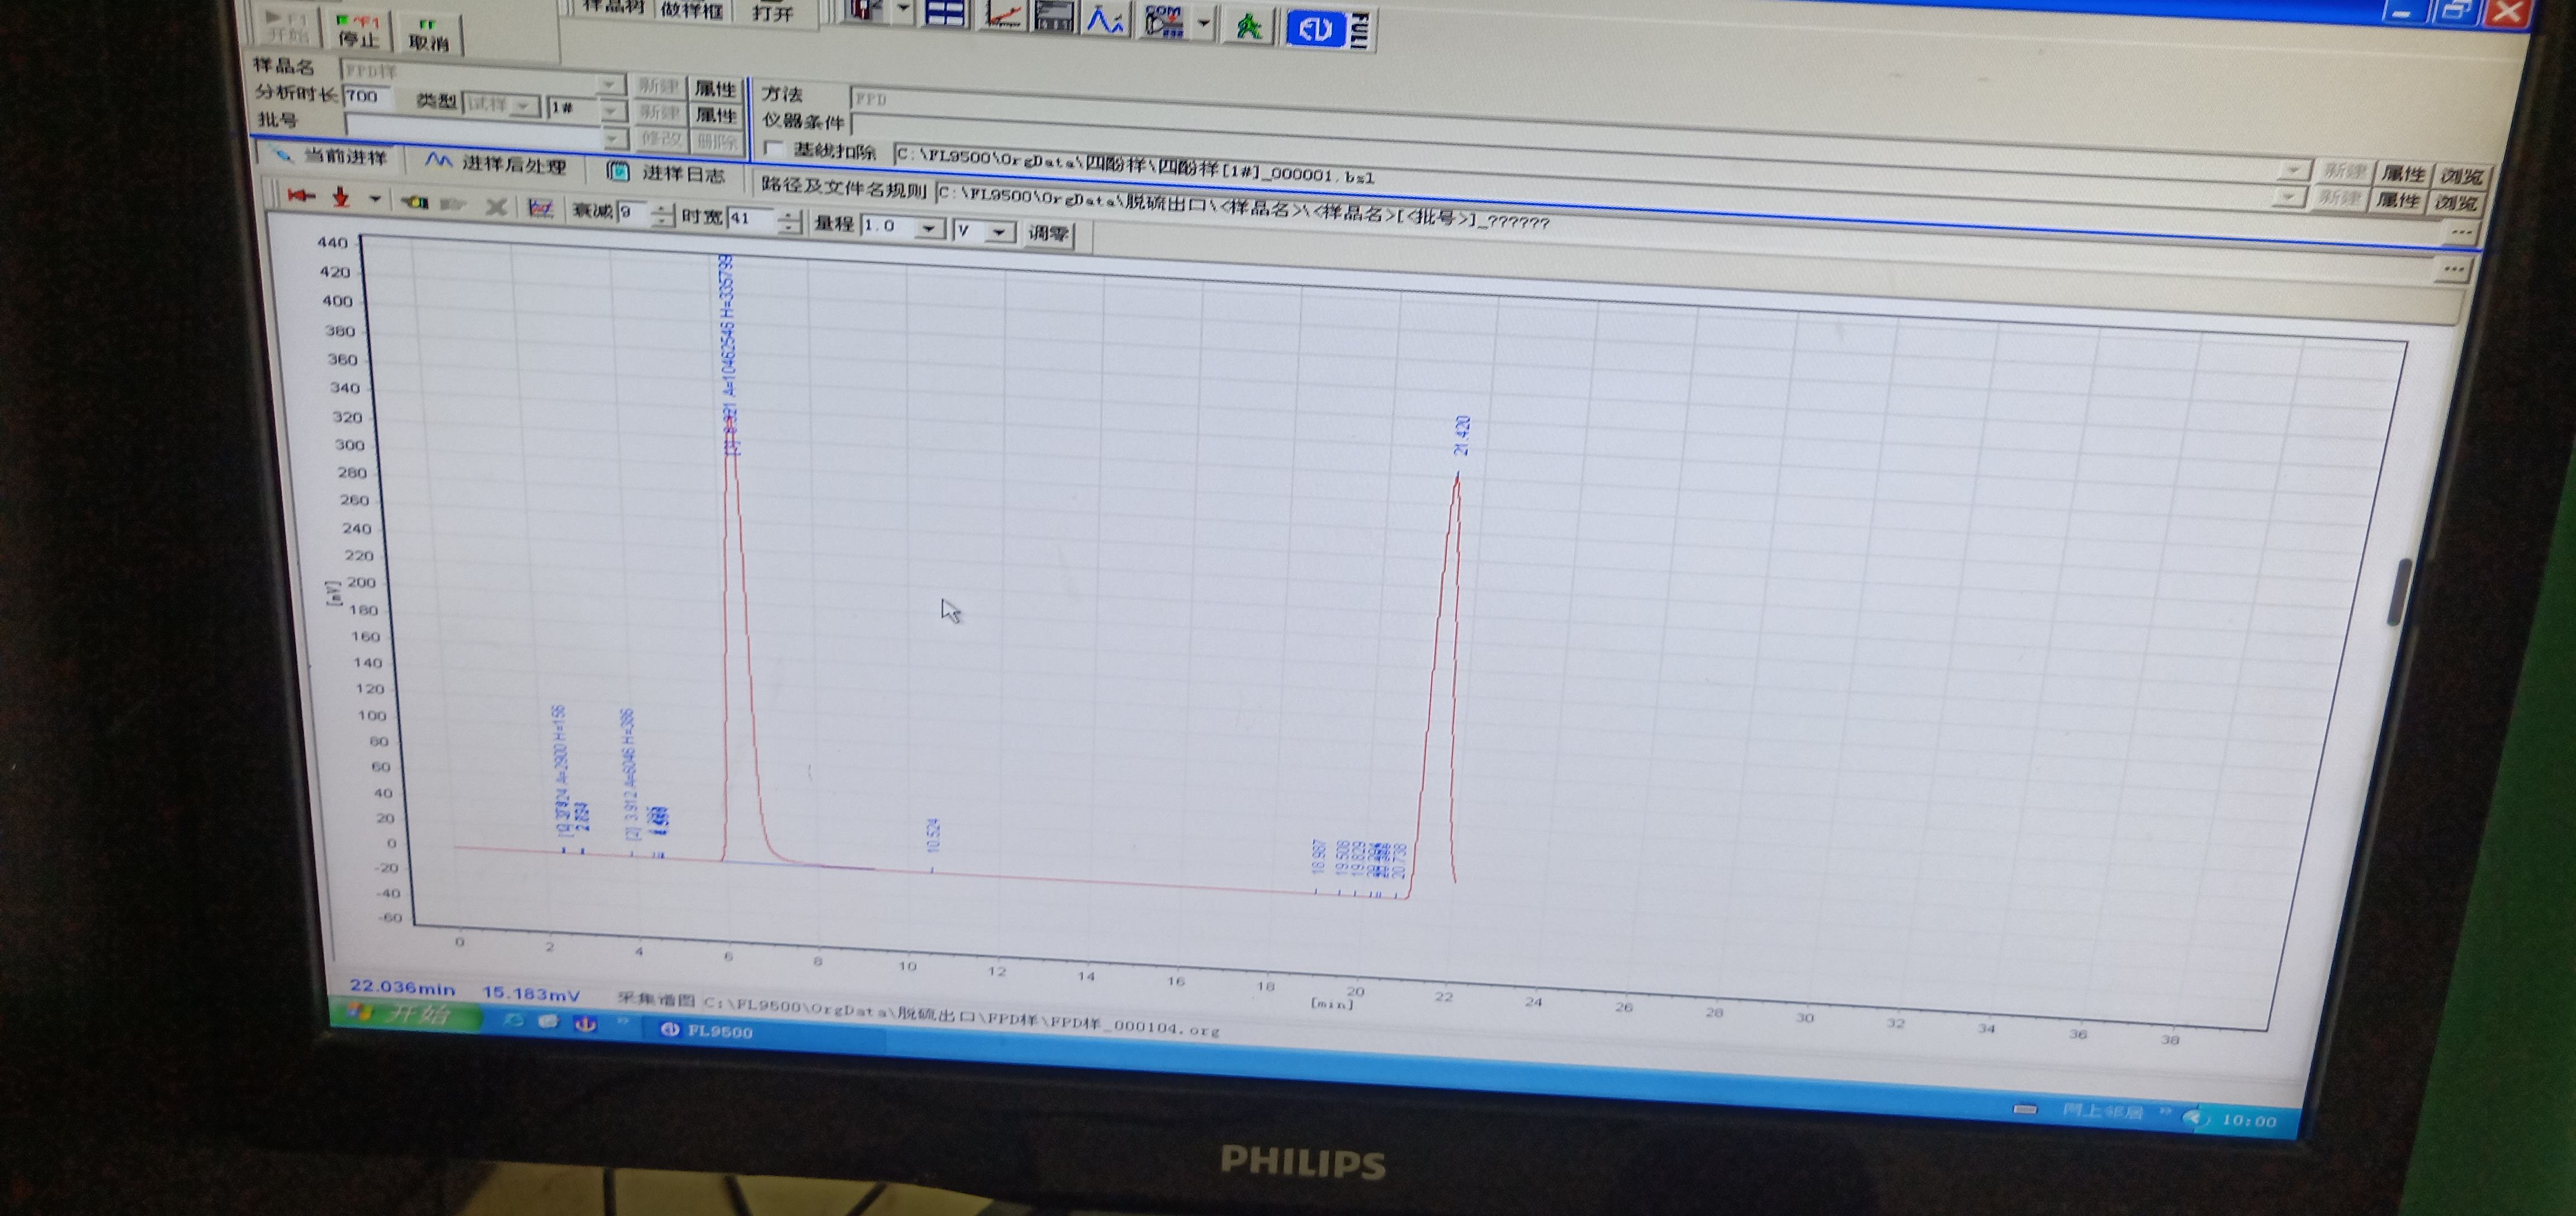
Task: Click the red down-arrow marker icon
Action: [x=341, y=198]
